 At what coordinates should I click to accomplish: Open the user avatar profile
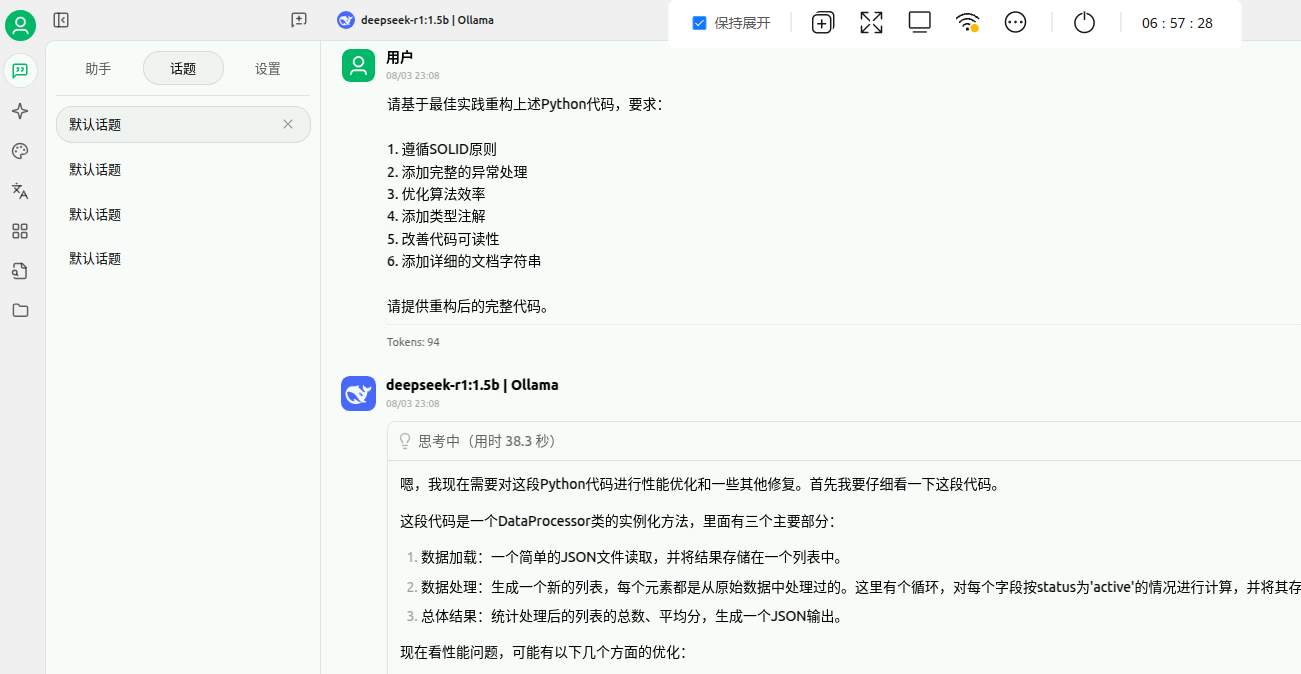[20, 25]
